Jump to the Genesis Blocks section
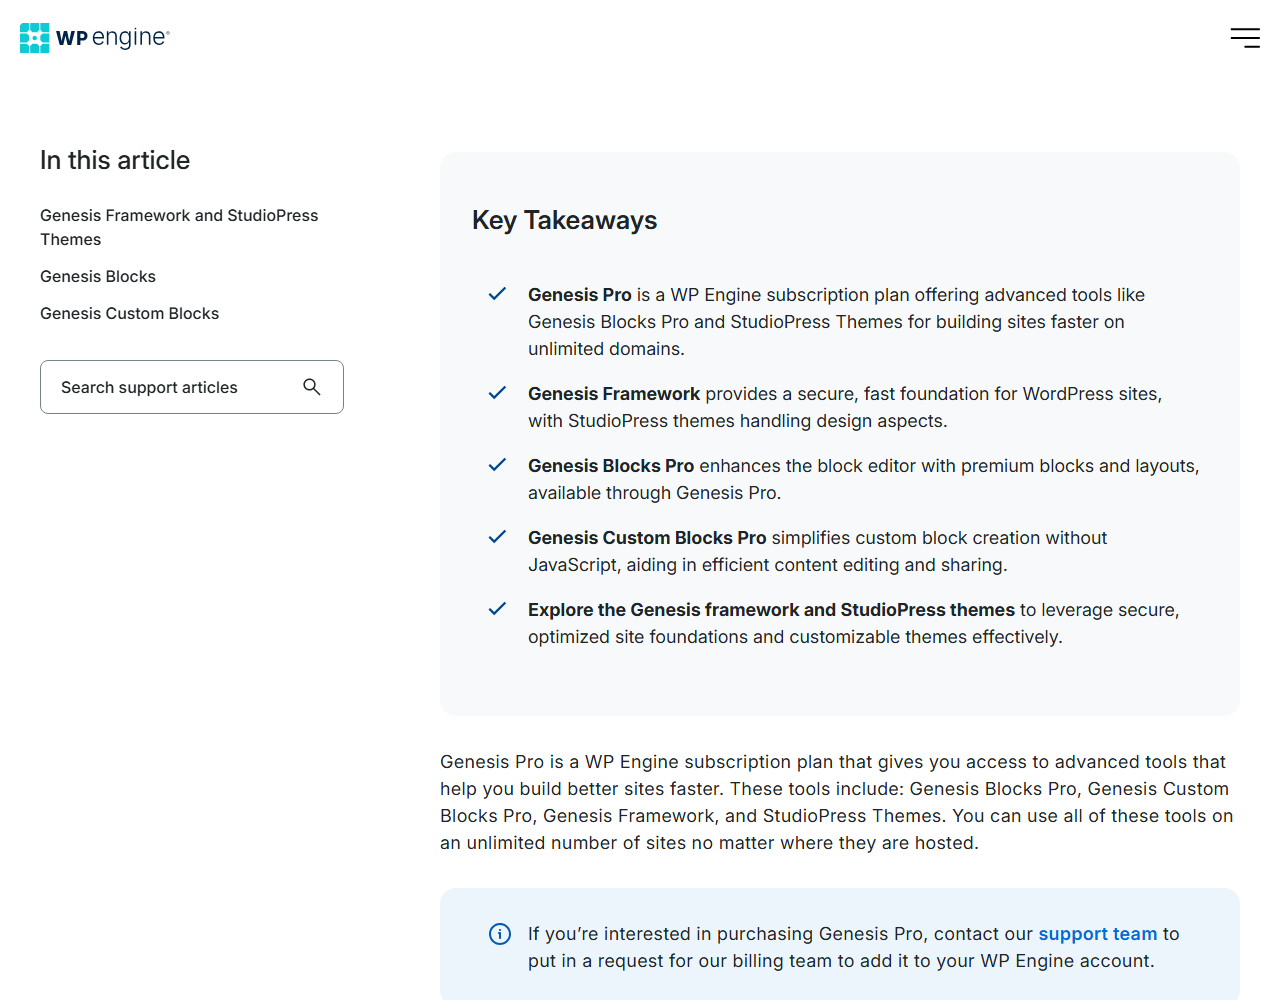Viewport: 1280px width, 1000px height. click(x=98, y=276)
